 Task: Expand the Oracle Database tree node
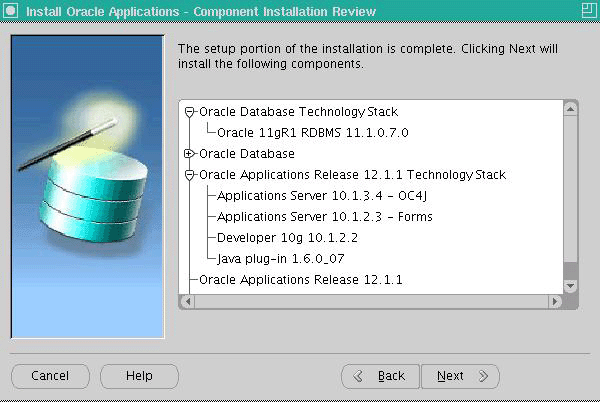(189, 154)
